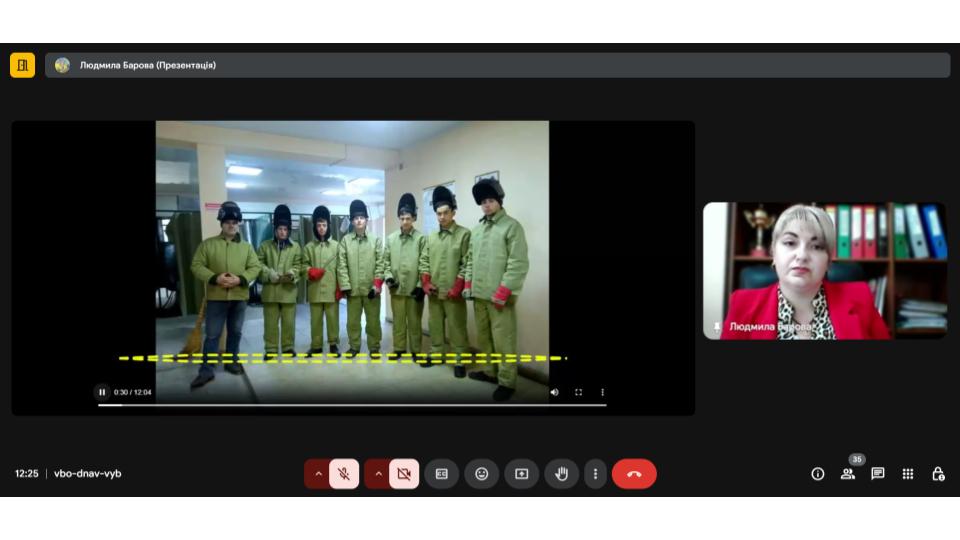Open more options in the call toolbar

coord(596,474)
